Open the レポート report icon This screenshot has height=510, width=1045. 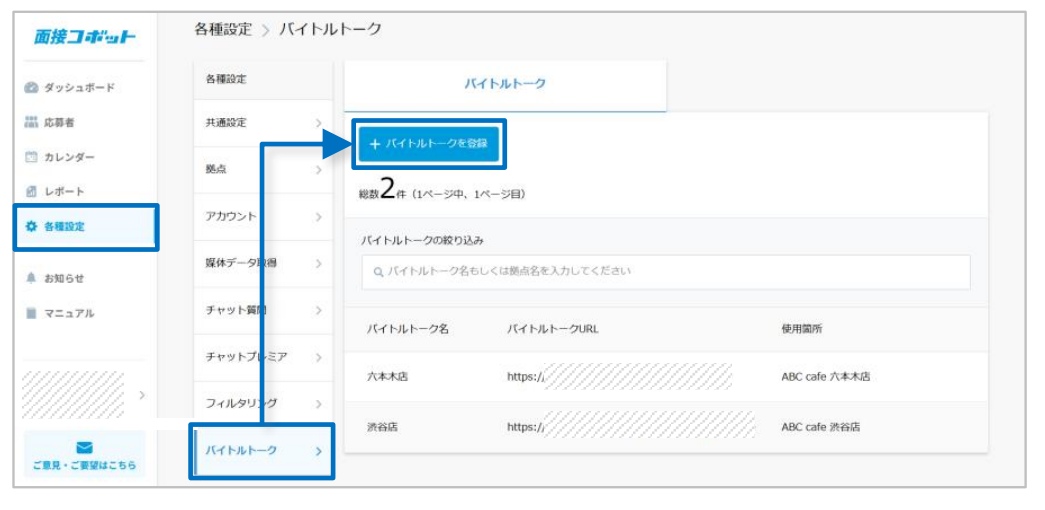click(x=31, y=191)
